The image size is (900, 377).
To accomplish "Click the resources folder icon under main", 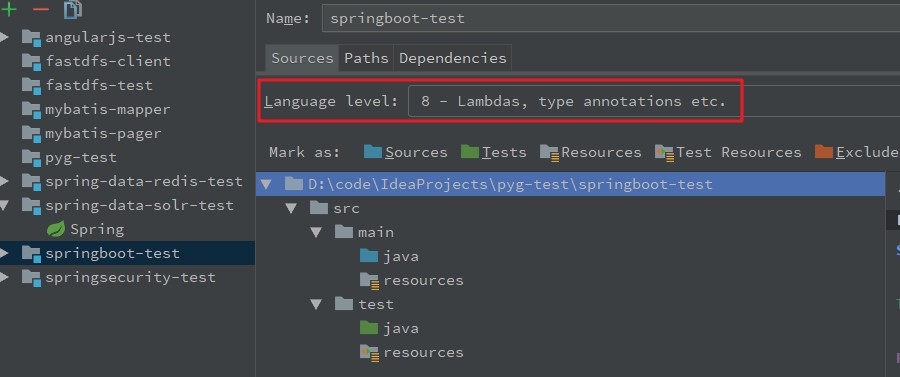I will (x=370, y=281).
